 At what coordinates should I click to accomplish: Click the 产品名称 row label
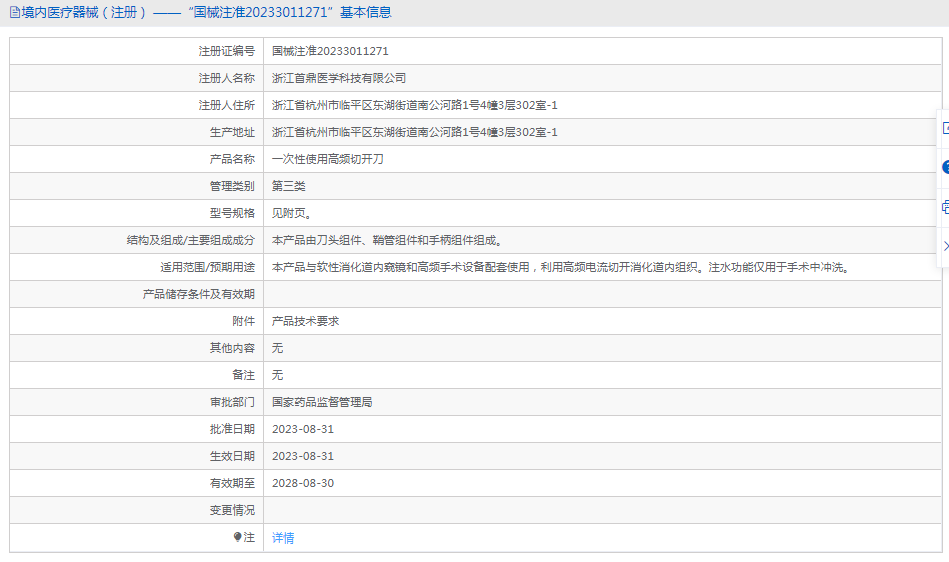point(232,159)
